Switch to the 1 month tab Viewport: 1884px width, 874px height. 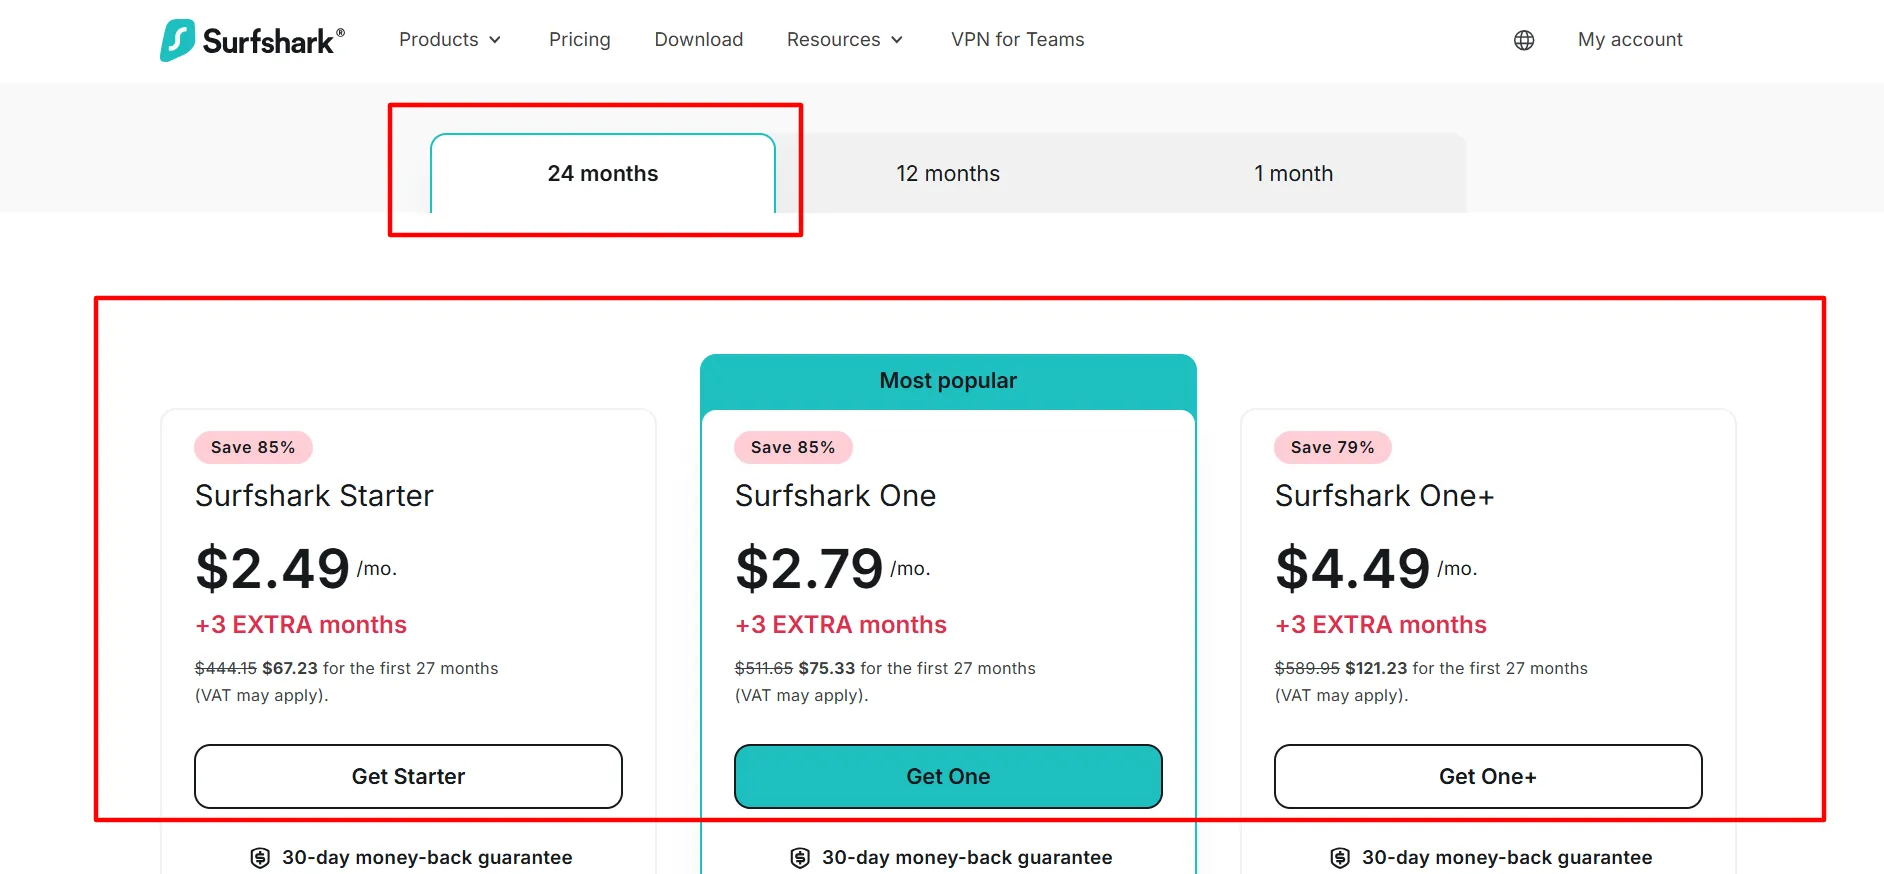tap(1294, 173)
